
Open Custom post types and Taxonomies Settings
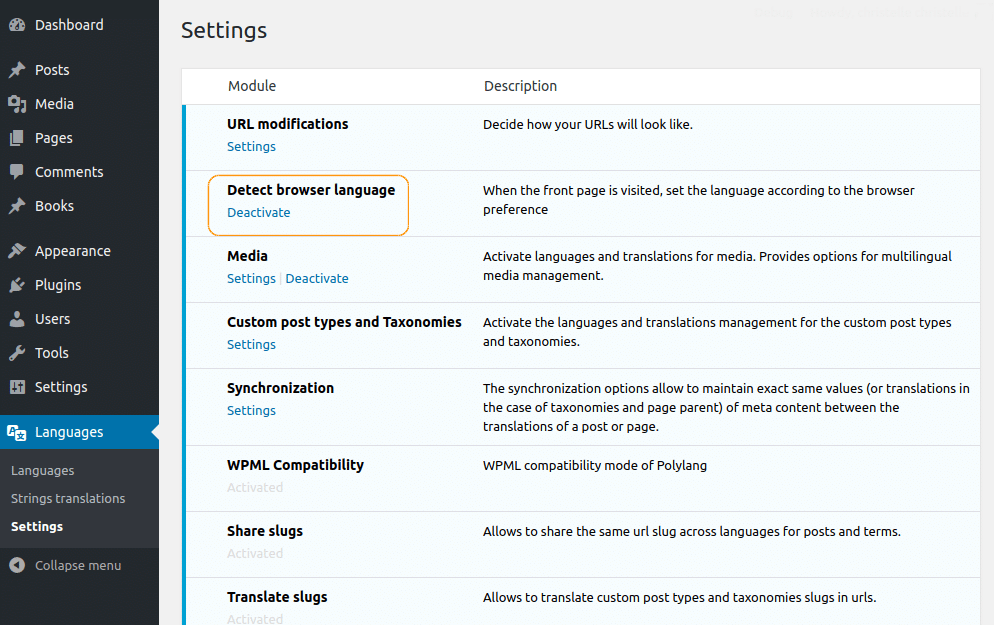[251, 344]
